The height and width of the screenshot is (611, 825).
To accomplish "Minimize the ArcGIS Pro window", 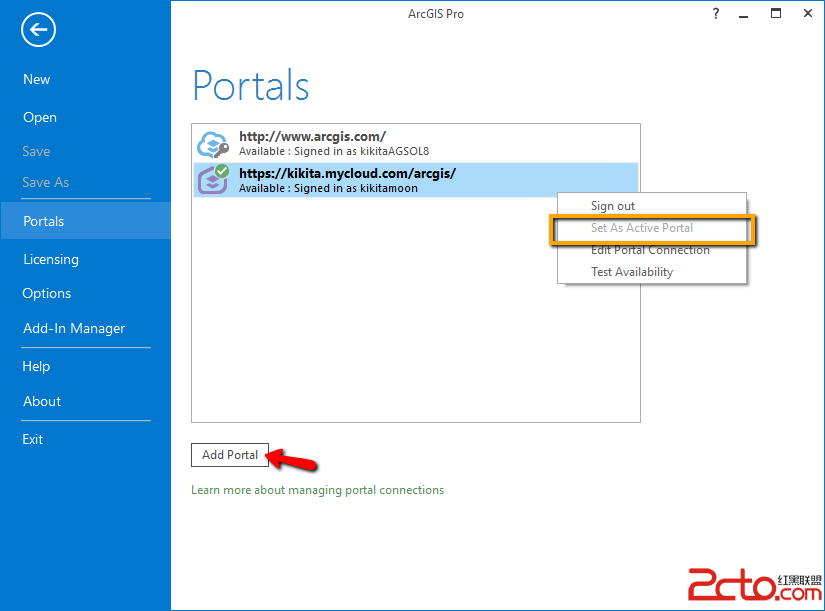I will [x=743, y=15].
